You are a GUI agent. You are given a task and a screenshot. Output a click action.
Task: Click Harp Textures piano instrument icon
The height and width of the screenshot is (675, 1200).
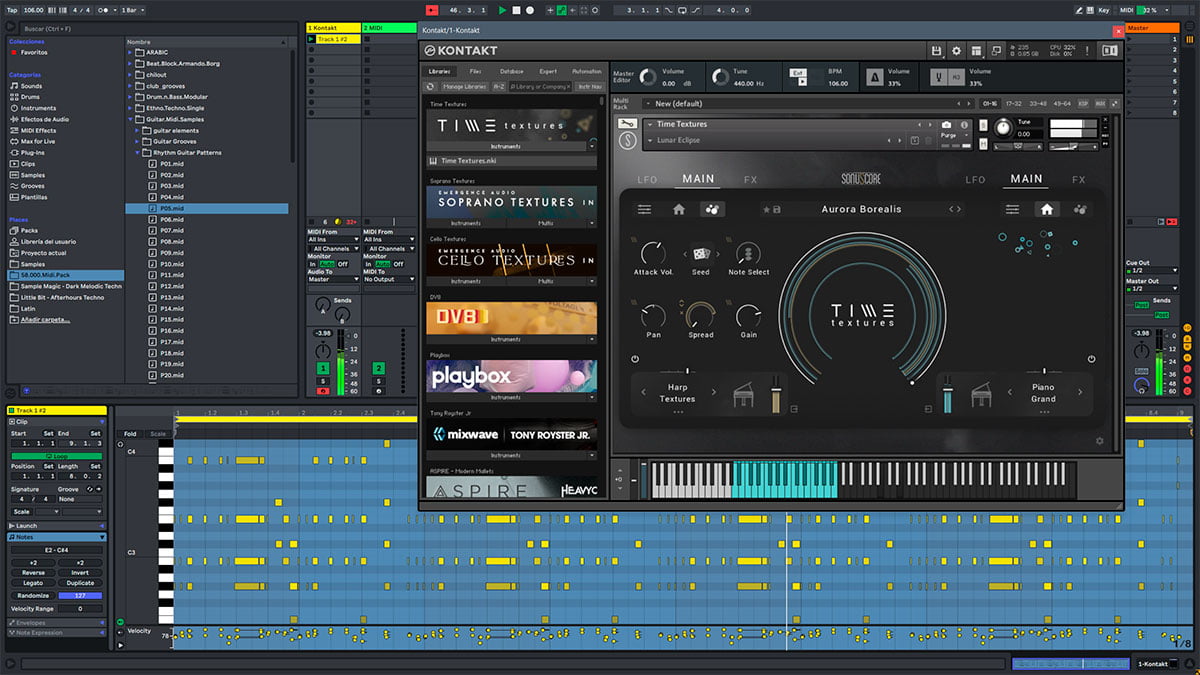click(x=744, y=395)
